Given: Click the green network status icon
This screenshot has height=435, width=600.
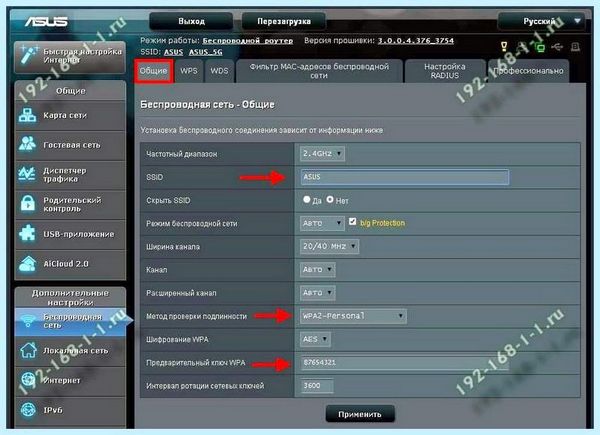Looking at the screenshot, I should (540, 47).
